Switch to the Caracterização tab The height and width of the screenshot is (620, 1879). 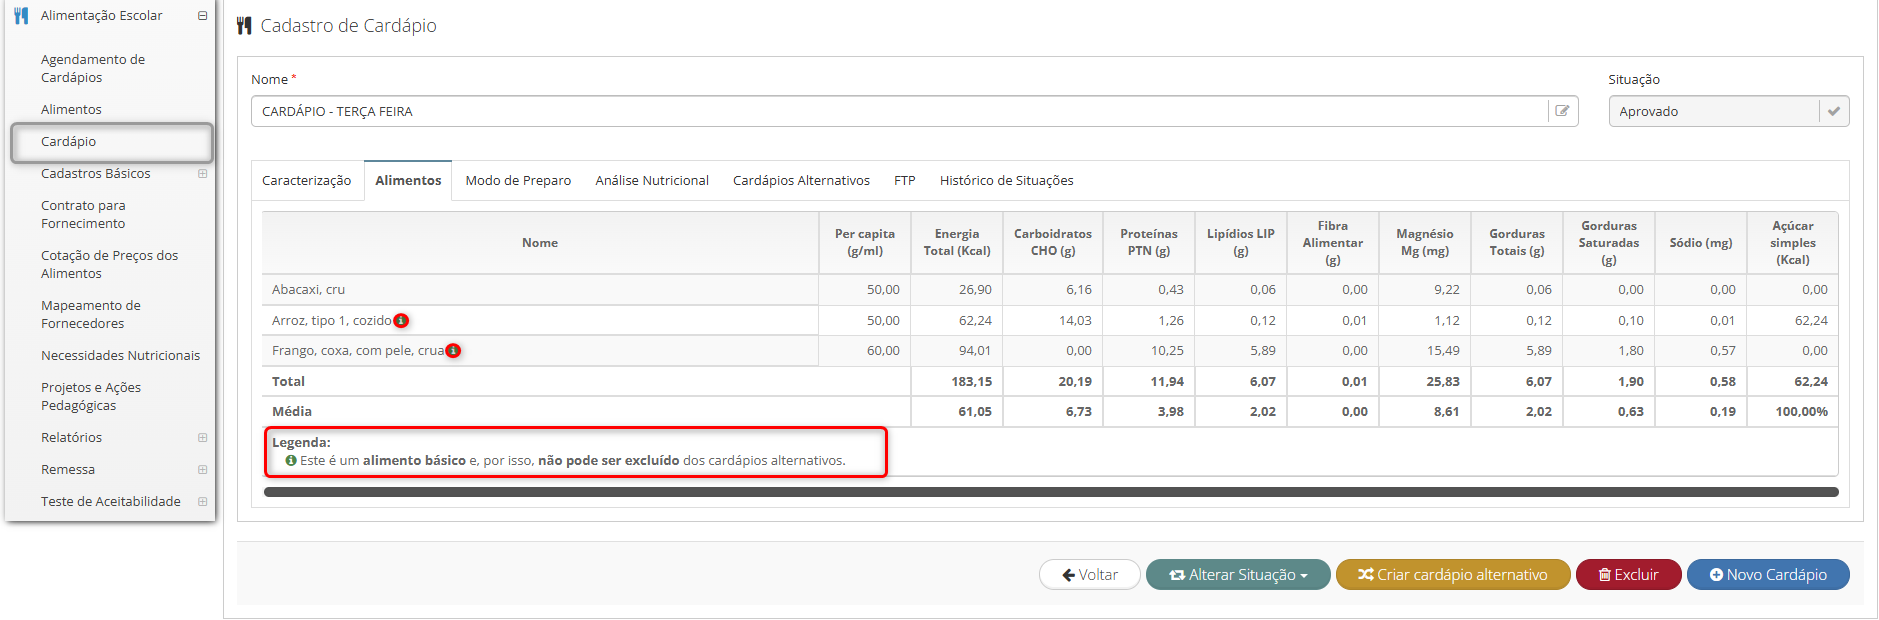pyautogui.click(x=306, y=181)
